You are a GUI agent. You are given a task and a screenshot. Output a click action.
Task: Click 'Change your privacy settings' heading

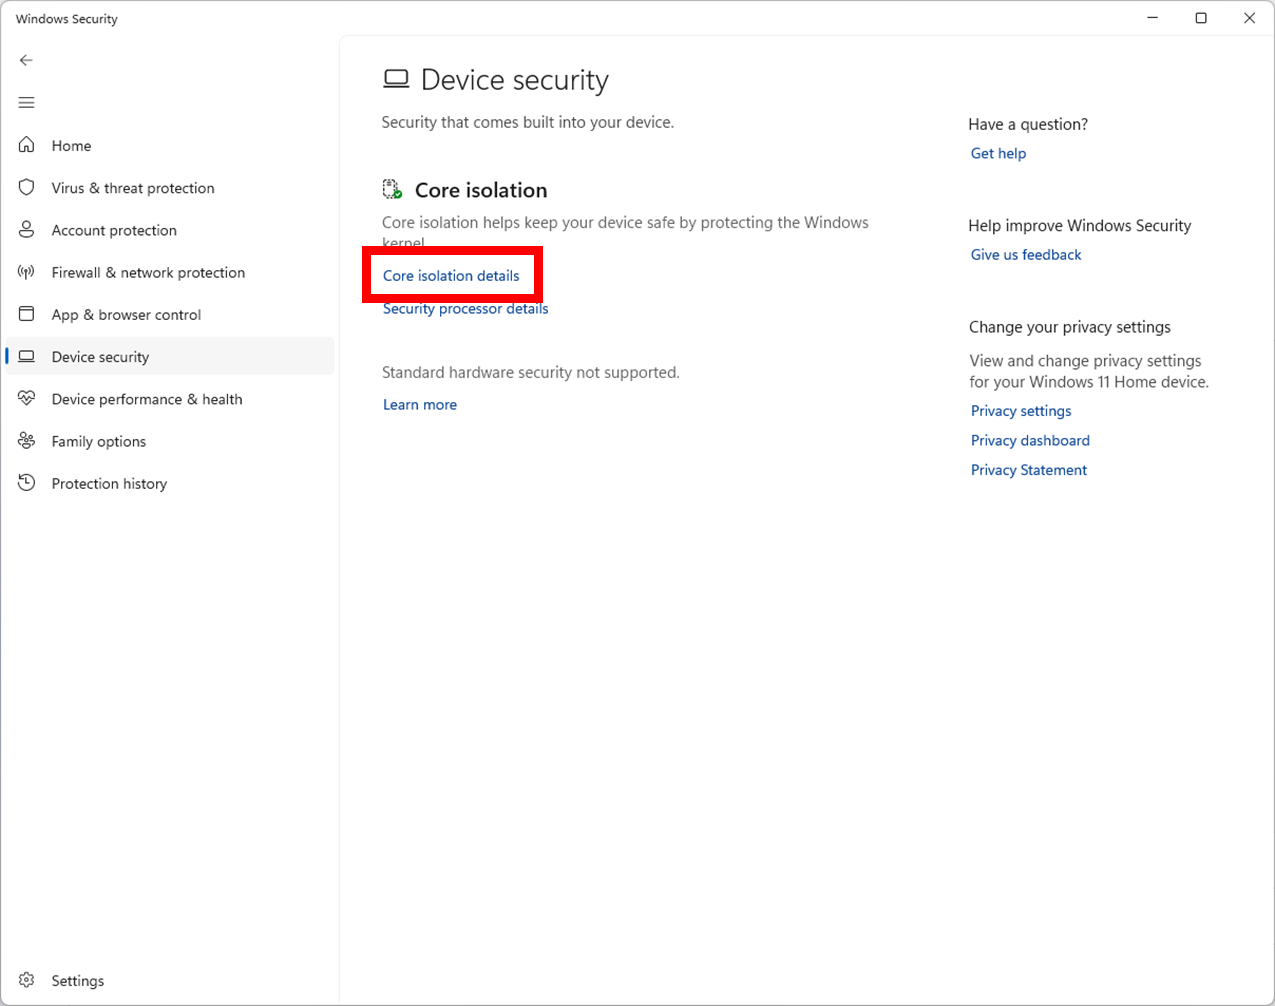[1070, 327]
